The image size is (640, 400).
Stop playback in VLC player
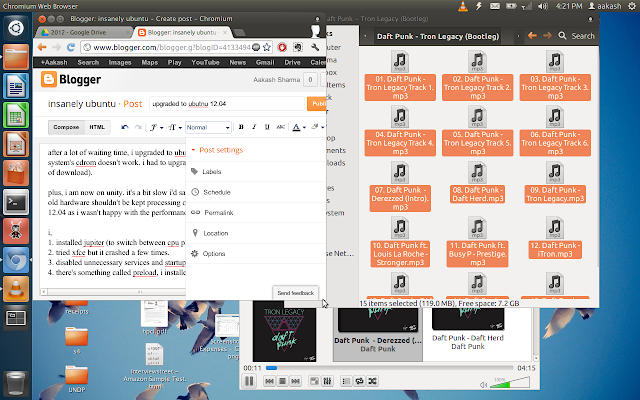click(282, 381)
